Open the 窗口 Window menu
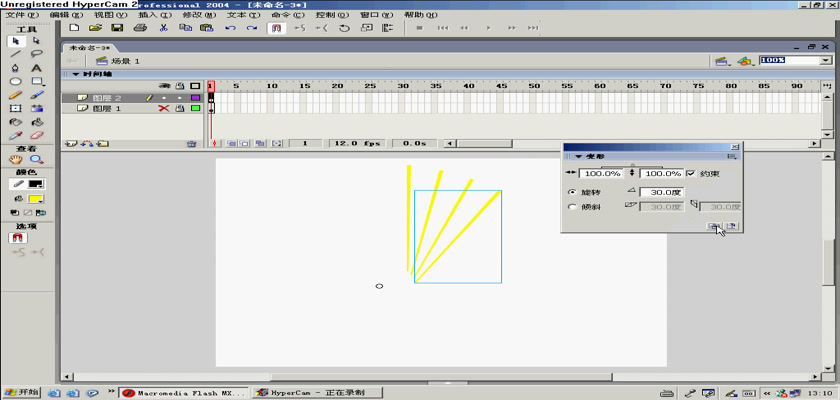The height and width of the screenshot is (400, 840). [376, 15]
